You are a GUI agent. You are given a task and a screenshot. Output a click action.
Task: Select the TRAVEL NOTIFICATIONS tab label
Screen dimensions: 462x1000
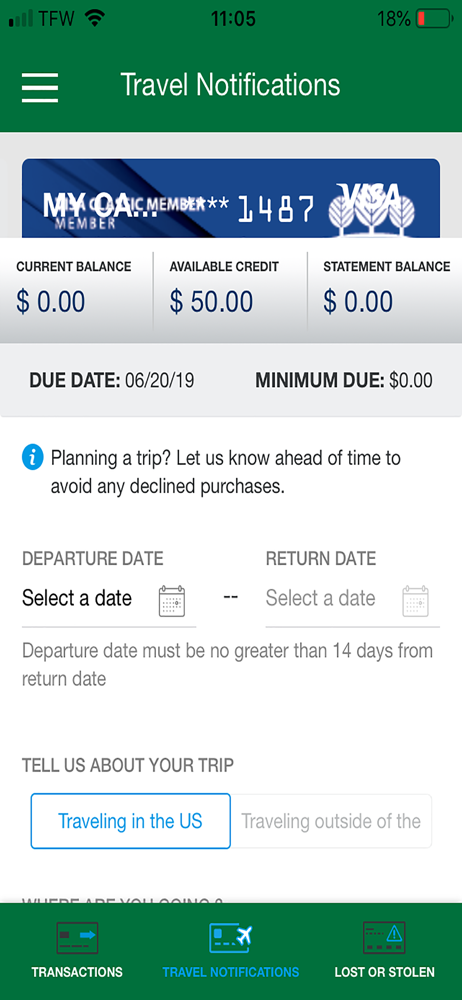231,973
